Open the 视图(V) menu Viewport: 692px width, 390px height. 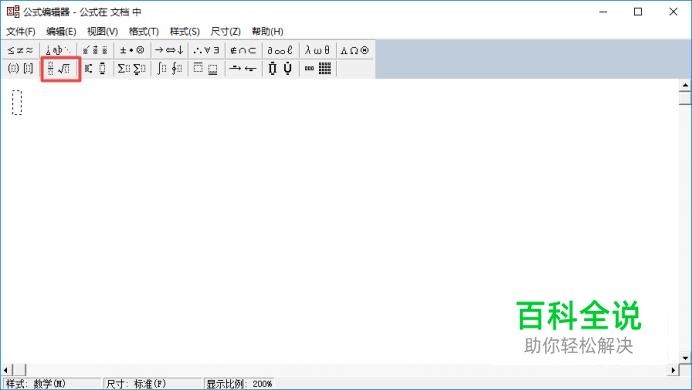coord(102,31)
